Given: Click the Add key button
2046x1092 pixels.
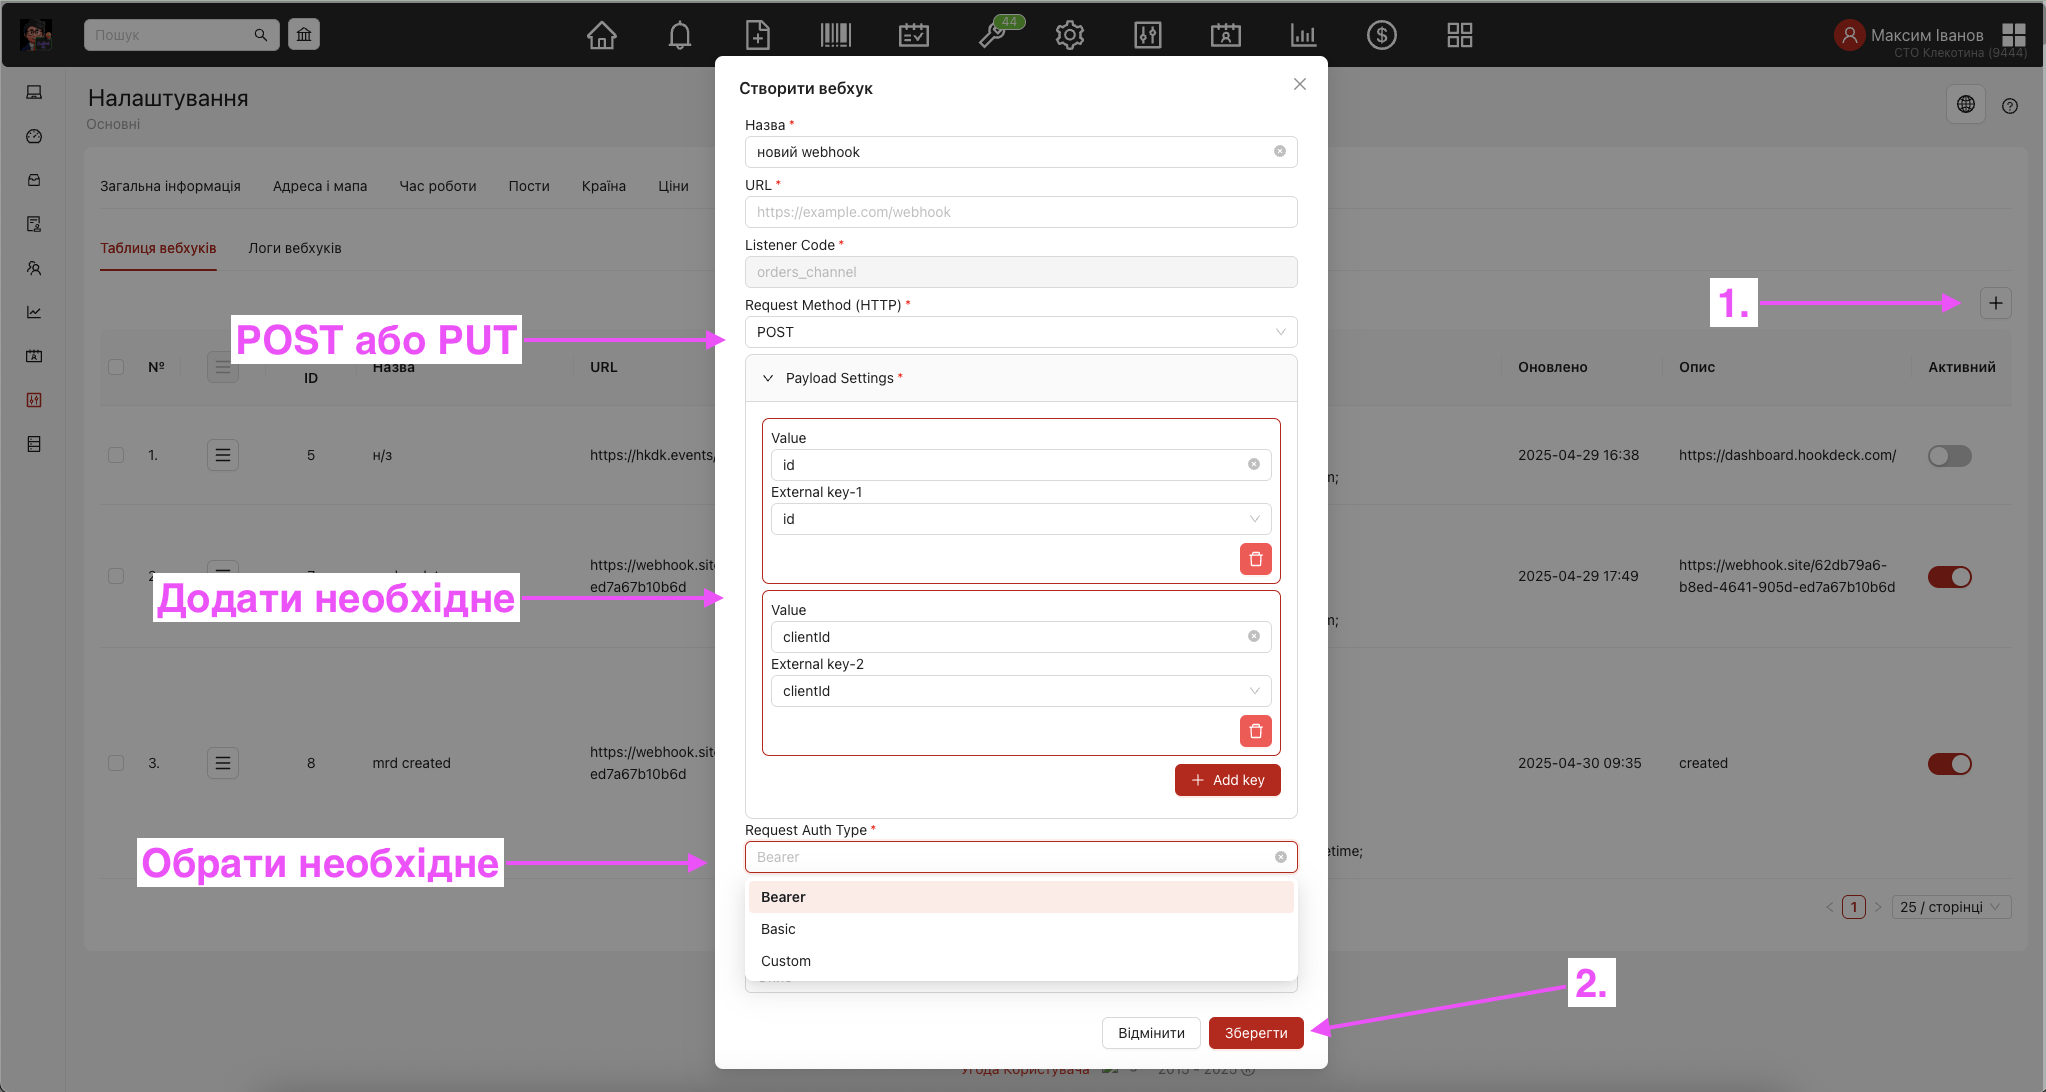Looking at the screenshot, I should click(x=1227, y=780).
